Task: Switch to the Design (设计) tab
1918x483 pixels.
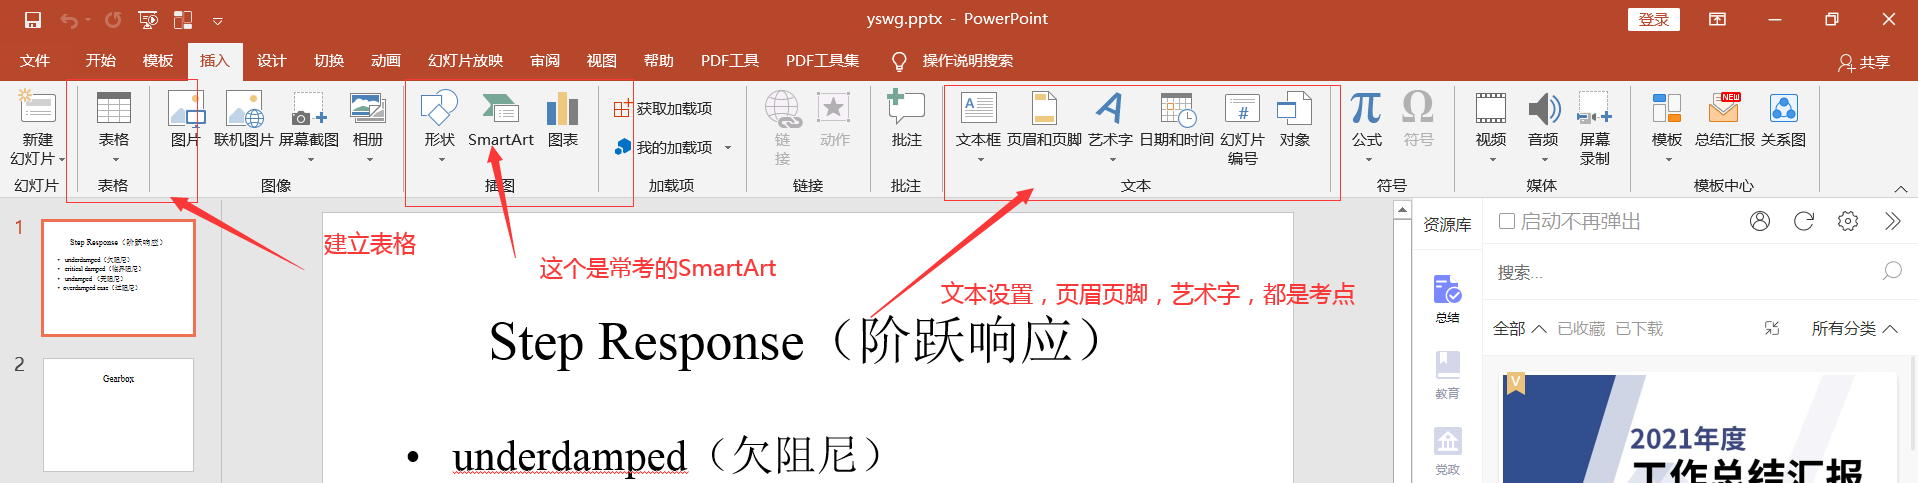Action: coord(271,61)
